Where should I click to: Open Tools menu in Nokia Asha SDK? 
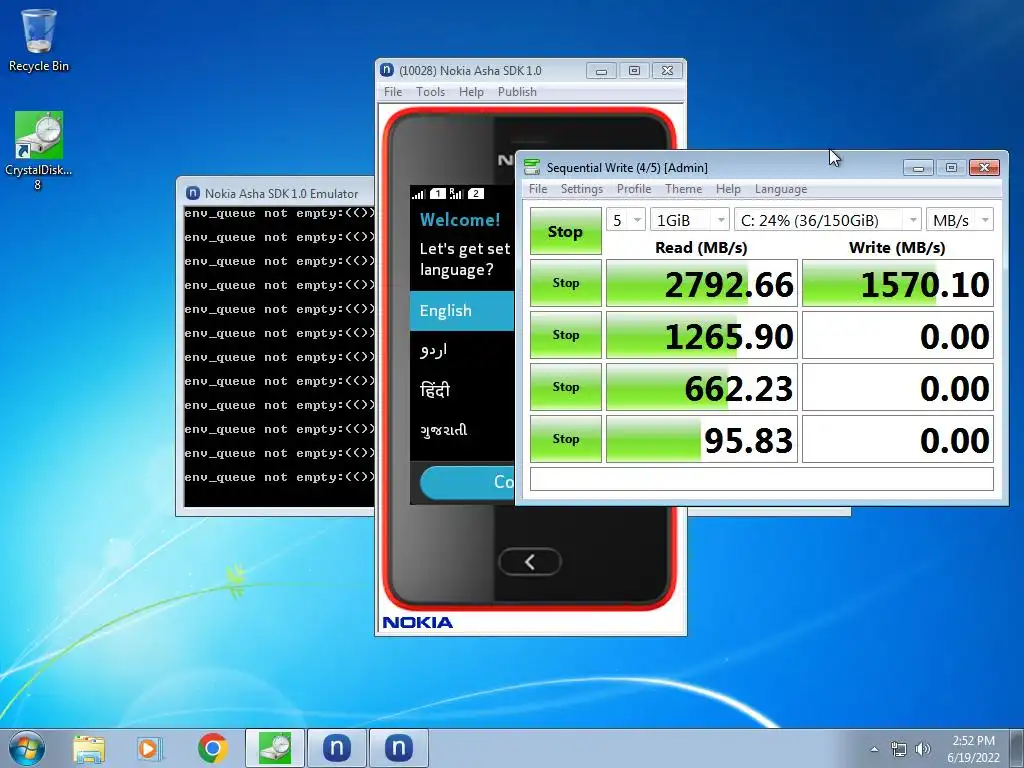(x=430, y=91)
